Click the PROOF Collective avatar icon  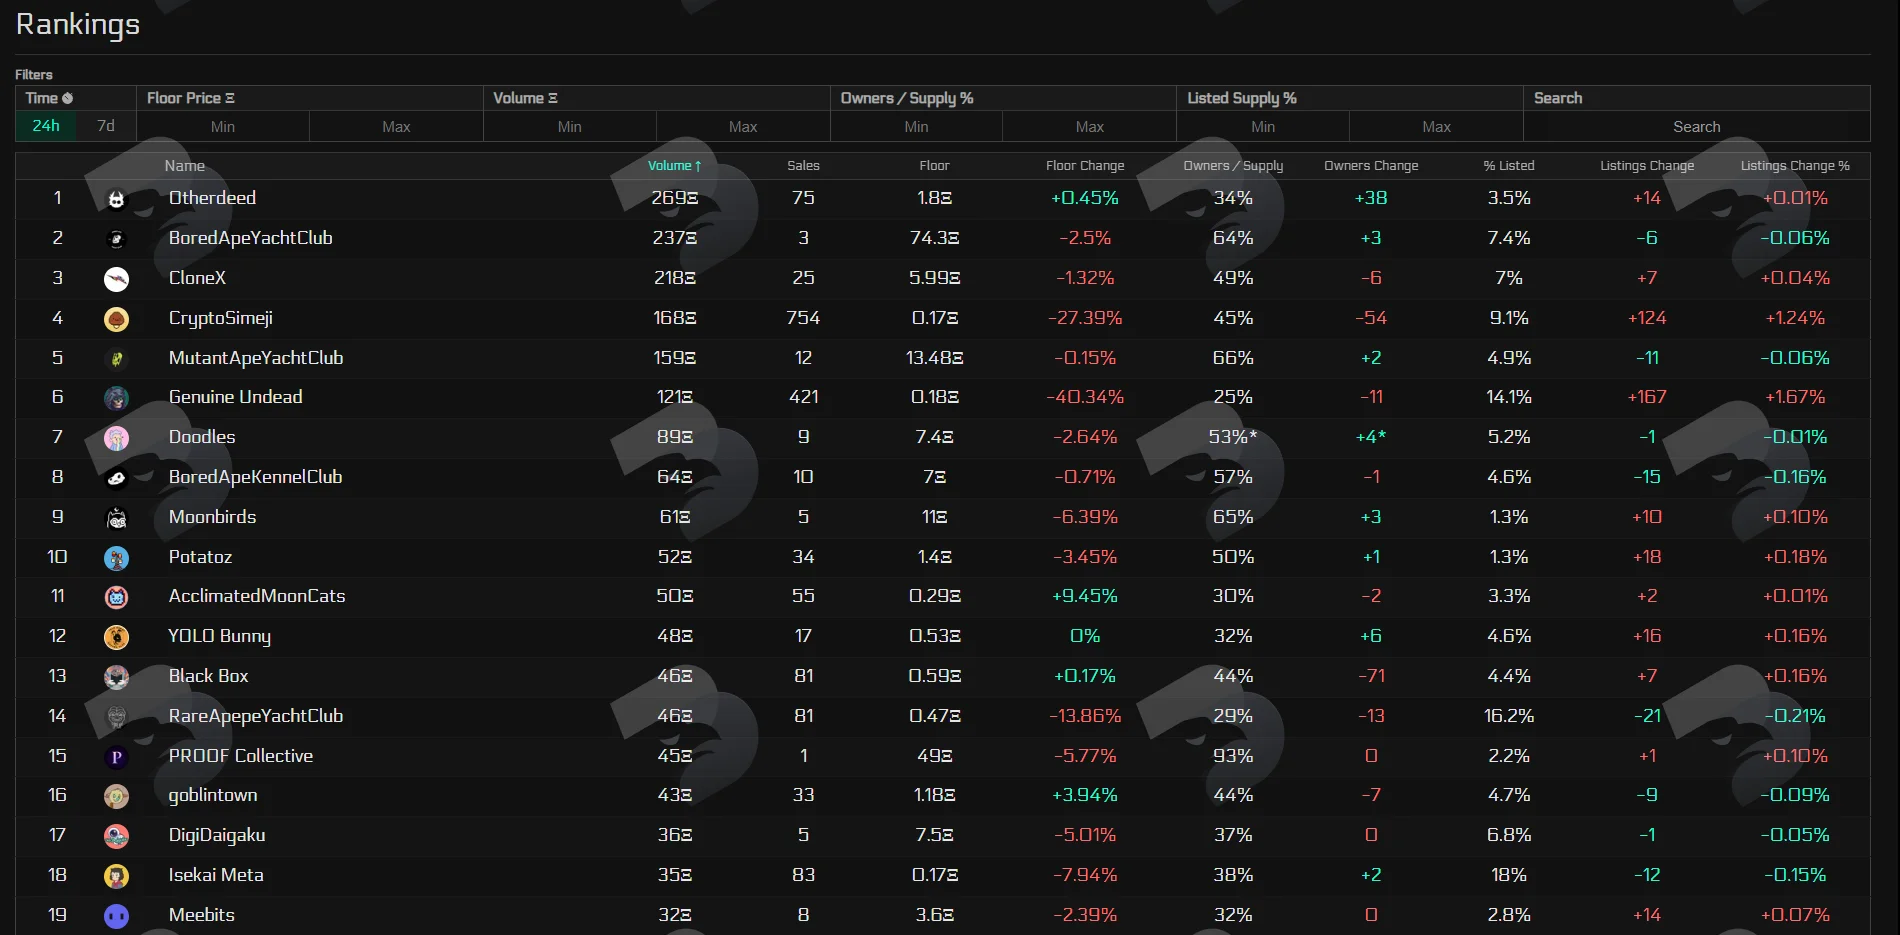point(117,757)
